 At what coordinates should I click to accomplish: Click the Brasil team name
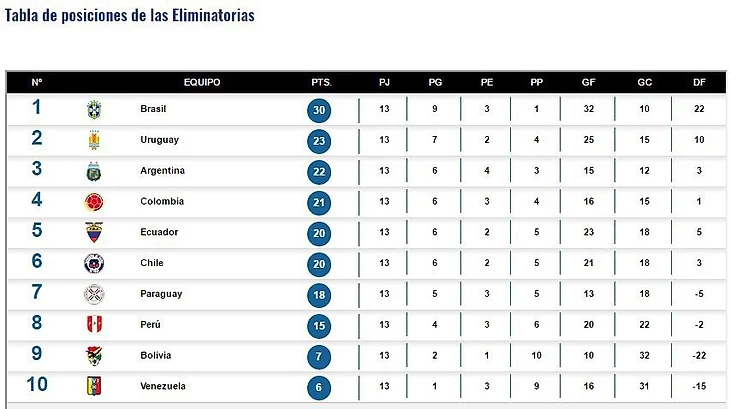coord(155,109)
